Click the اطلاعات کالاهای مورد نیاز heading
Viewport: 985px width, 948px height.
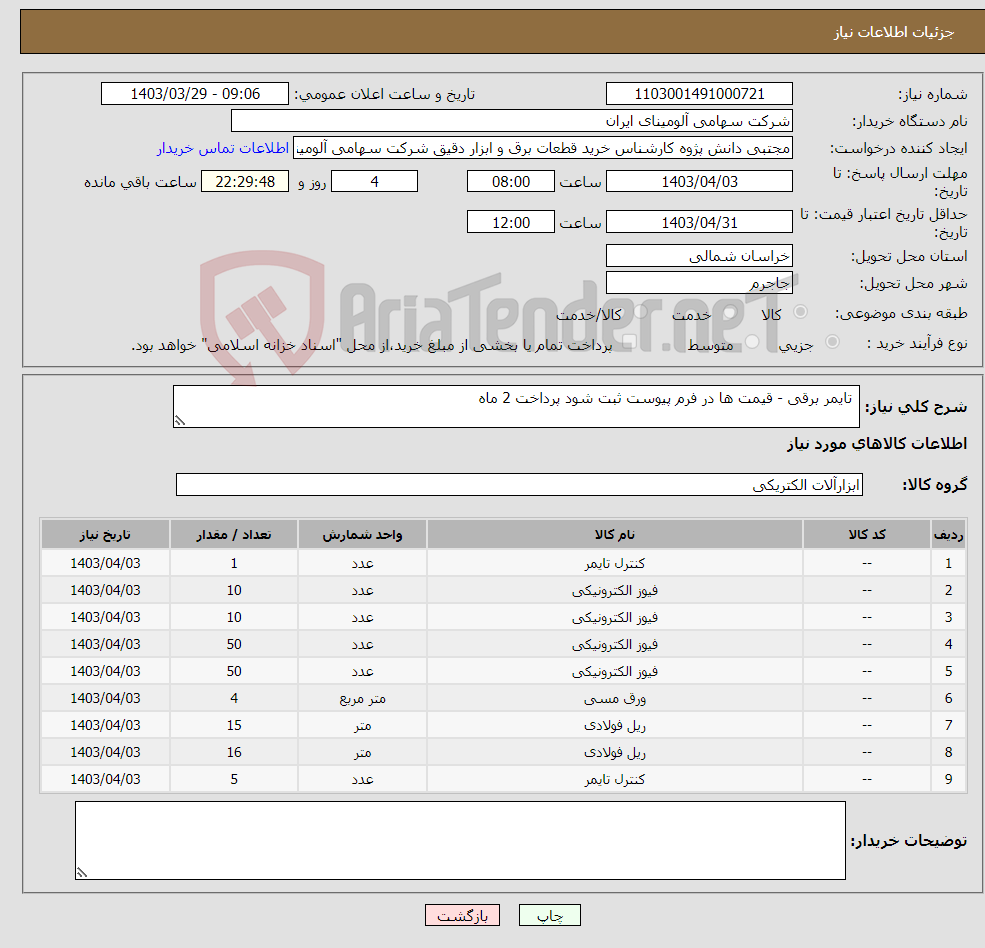click(877, 444)
